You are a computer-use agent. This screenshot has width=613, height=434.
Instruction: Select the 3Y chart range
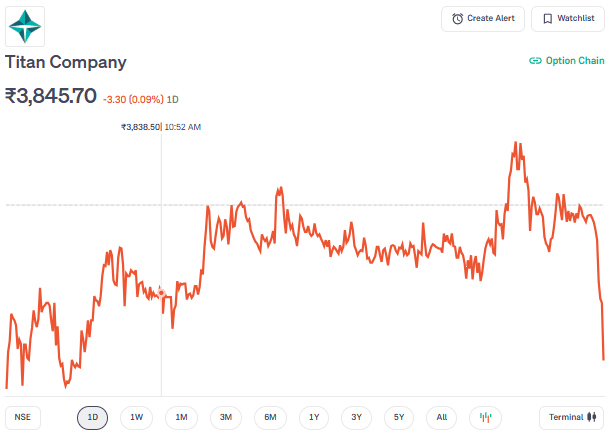pos(357,417)
